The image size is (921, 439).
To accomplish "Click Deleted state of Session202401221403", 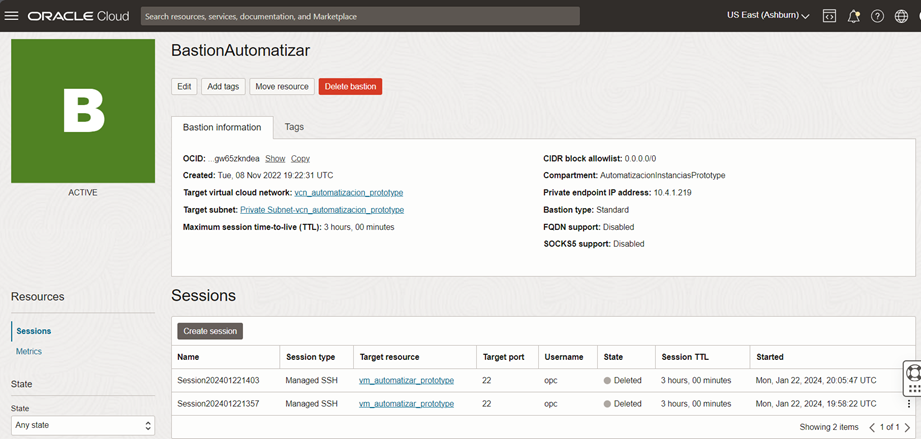I will click(623, 380).
